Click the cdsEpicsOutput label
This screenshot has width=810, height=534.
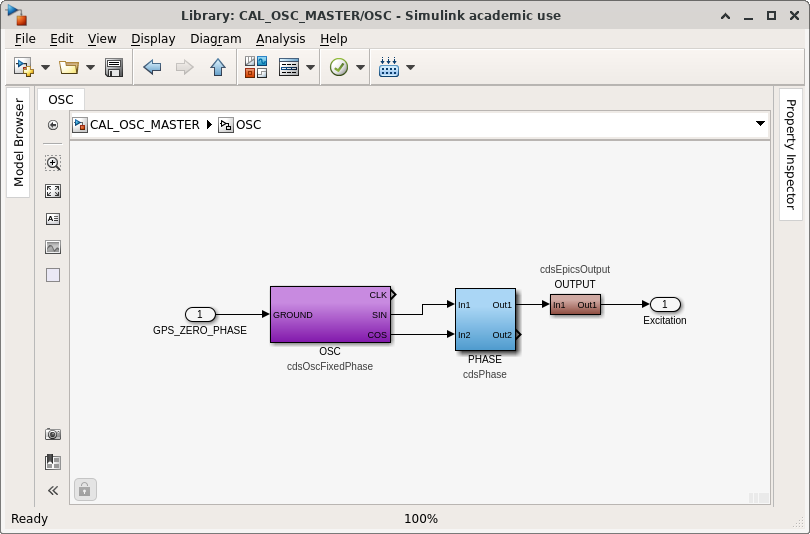click(575, 269)
